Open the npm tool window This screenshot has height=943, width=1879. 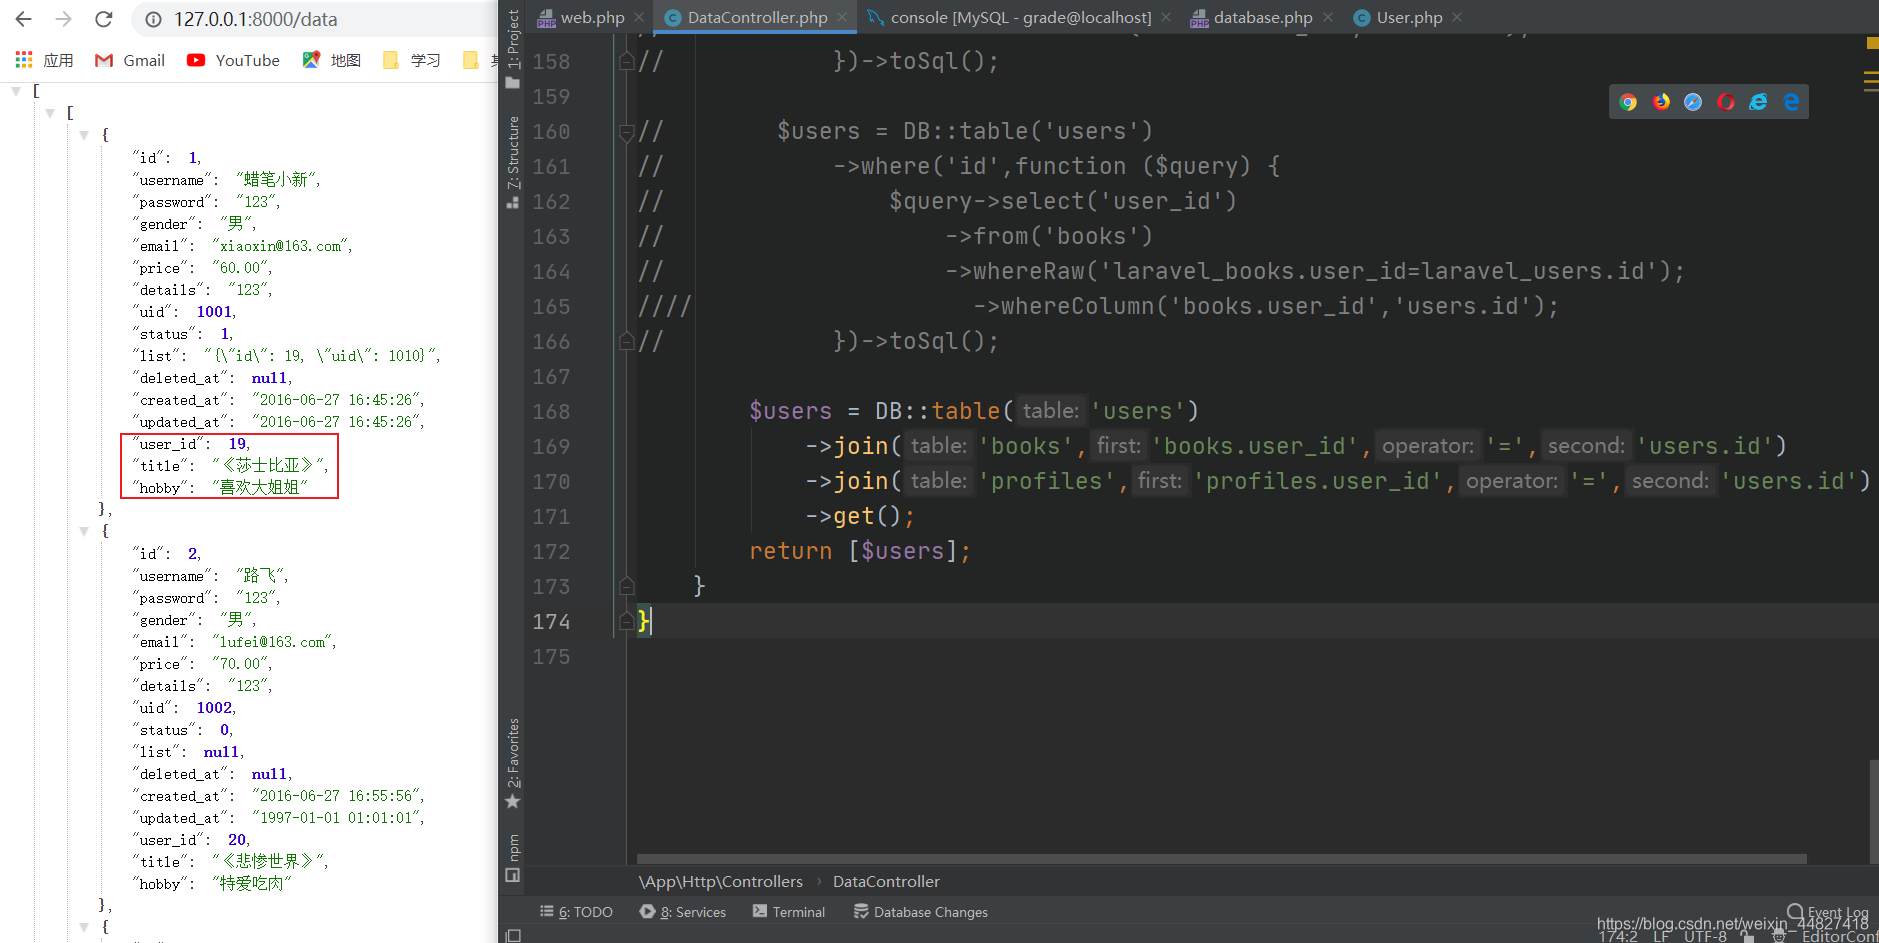click(512, 858)
